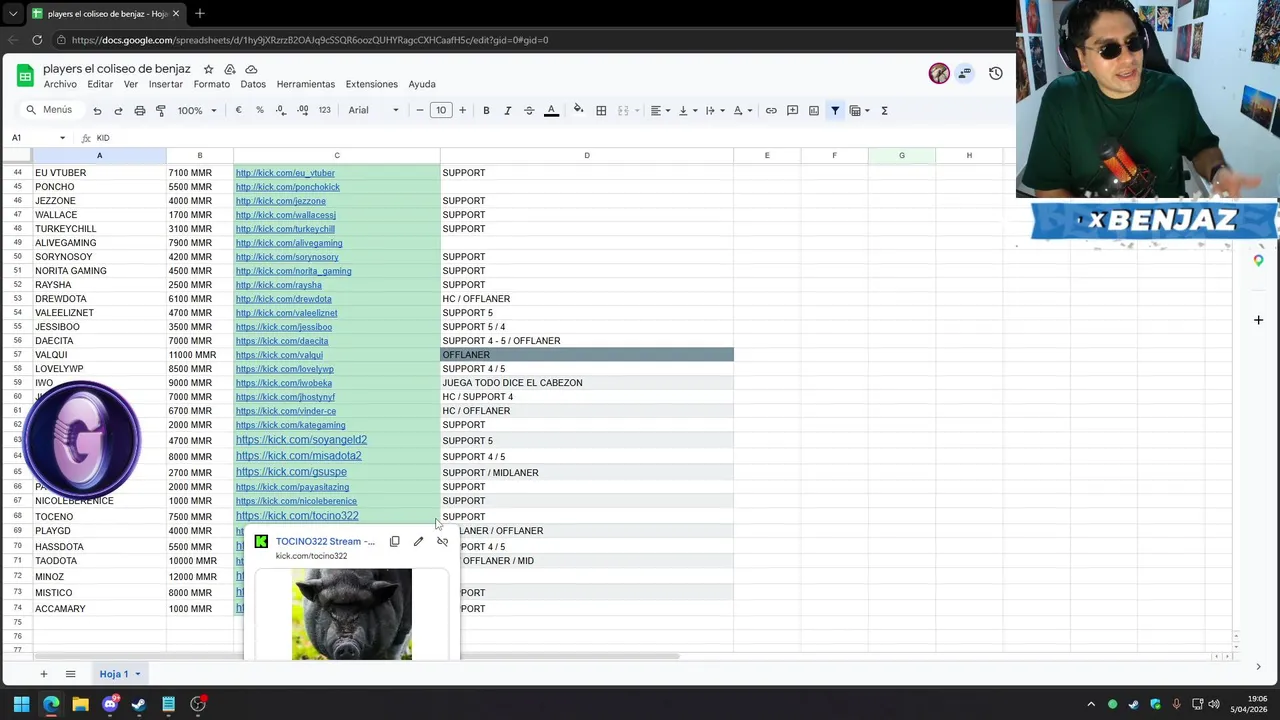Image resolution: width=1280 pixels, height=720 pixels.
Task: Open number format 123 menu
Action: coord(324,110)
